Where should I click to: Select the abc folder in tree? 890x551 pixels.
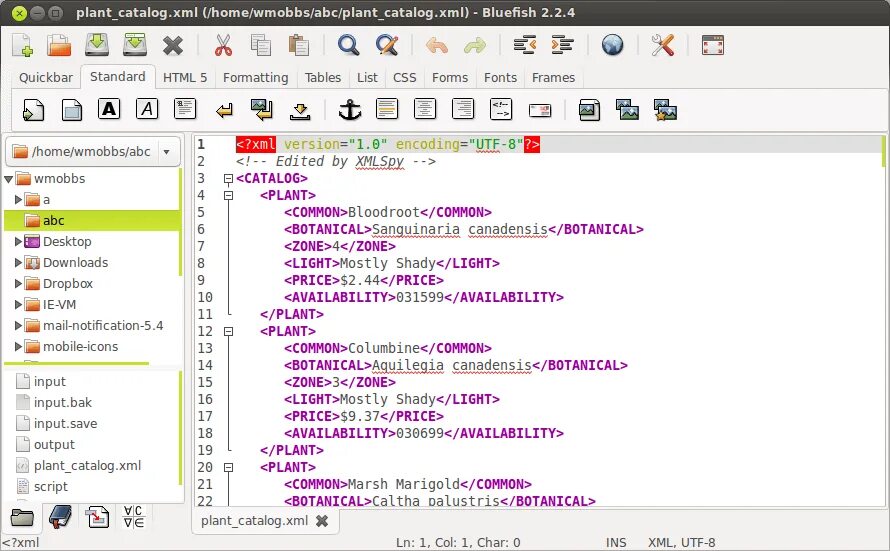[x=92, y=221]
